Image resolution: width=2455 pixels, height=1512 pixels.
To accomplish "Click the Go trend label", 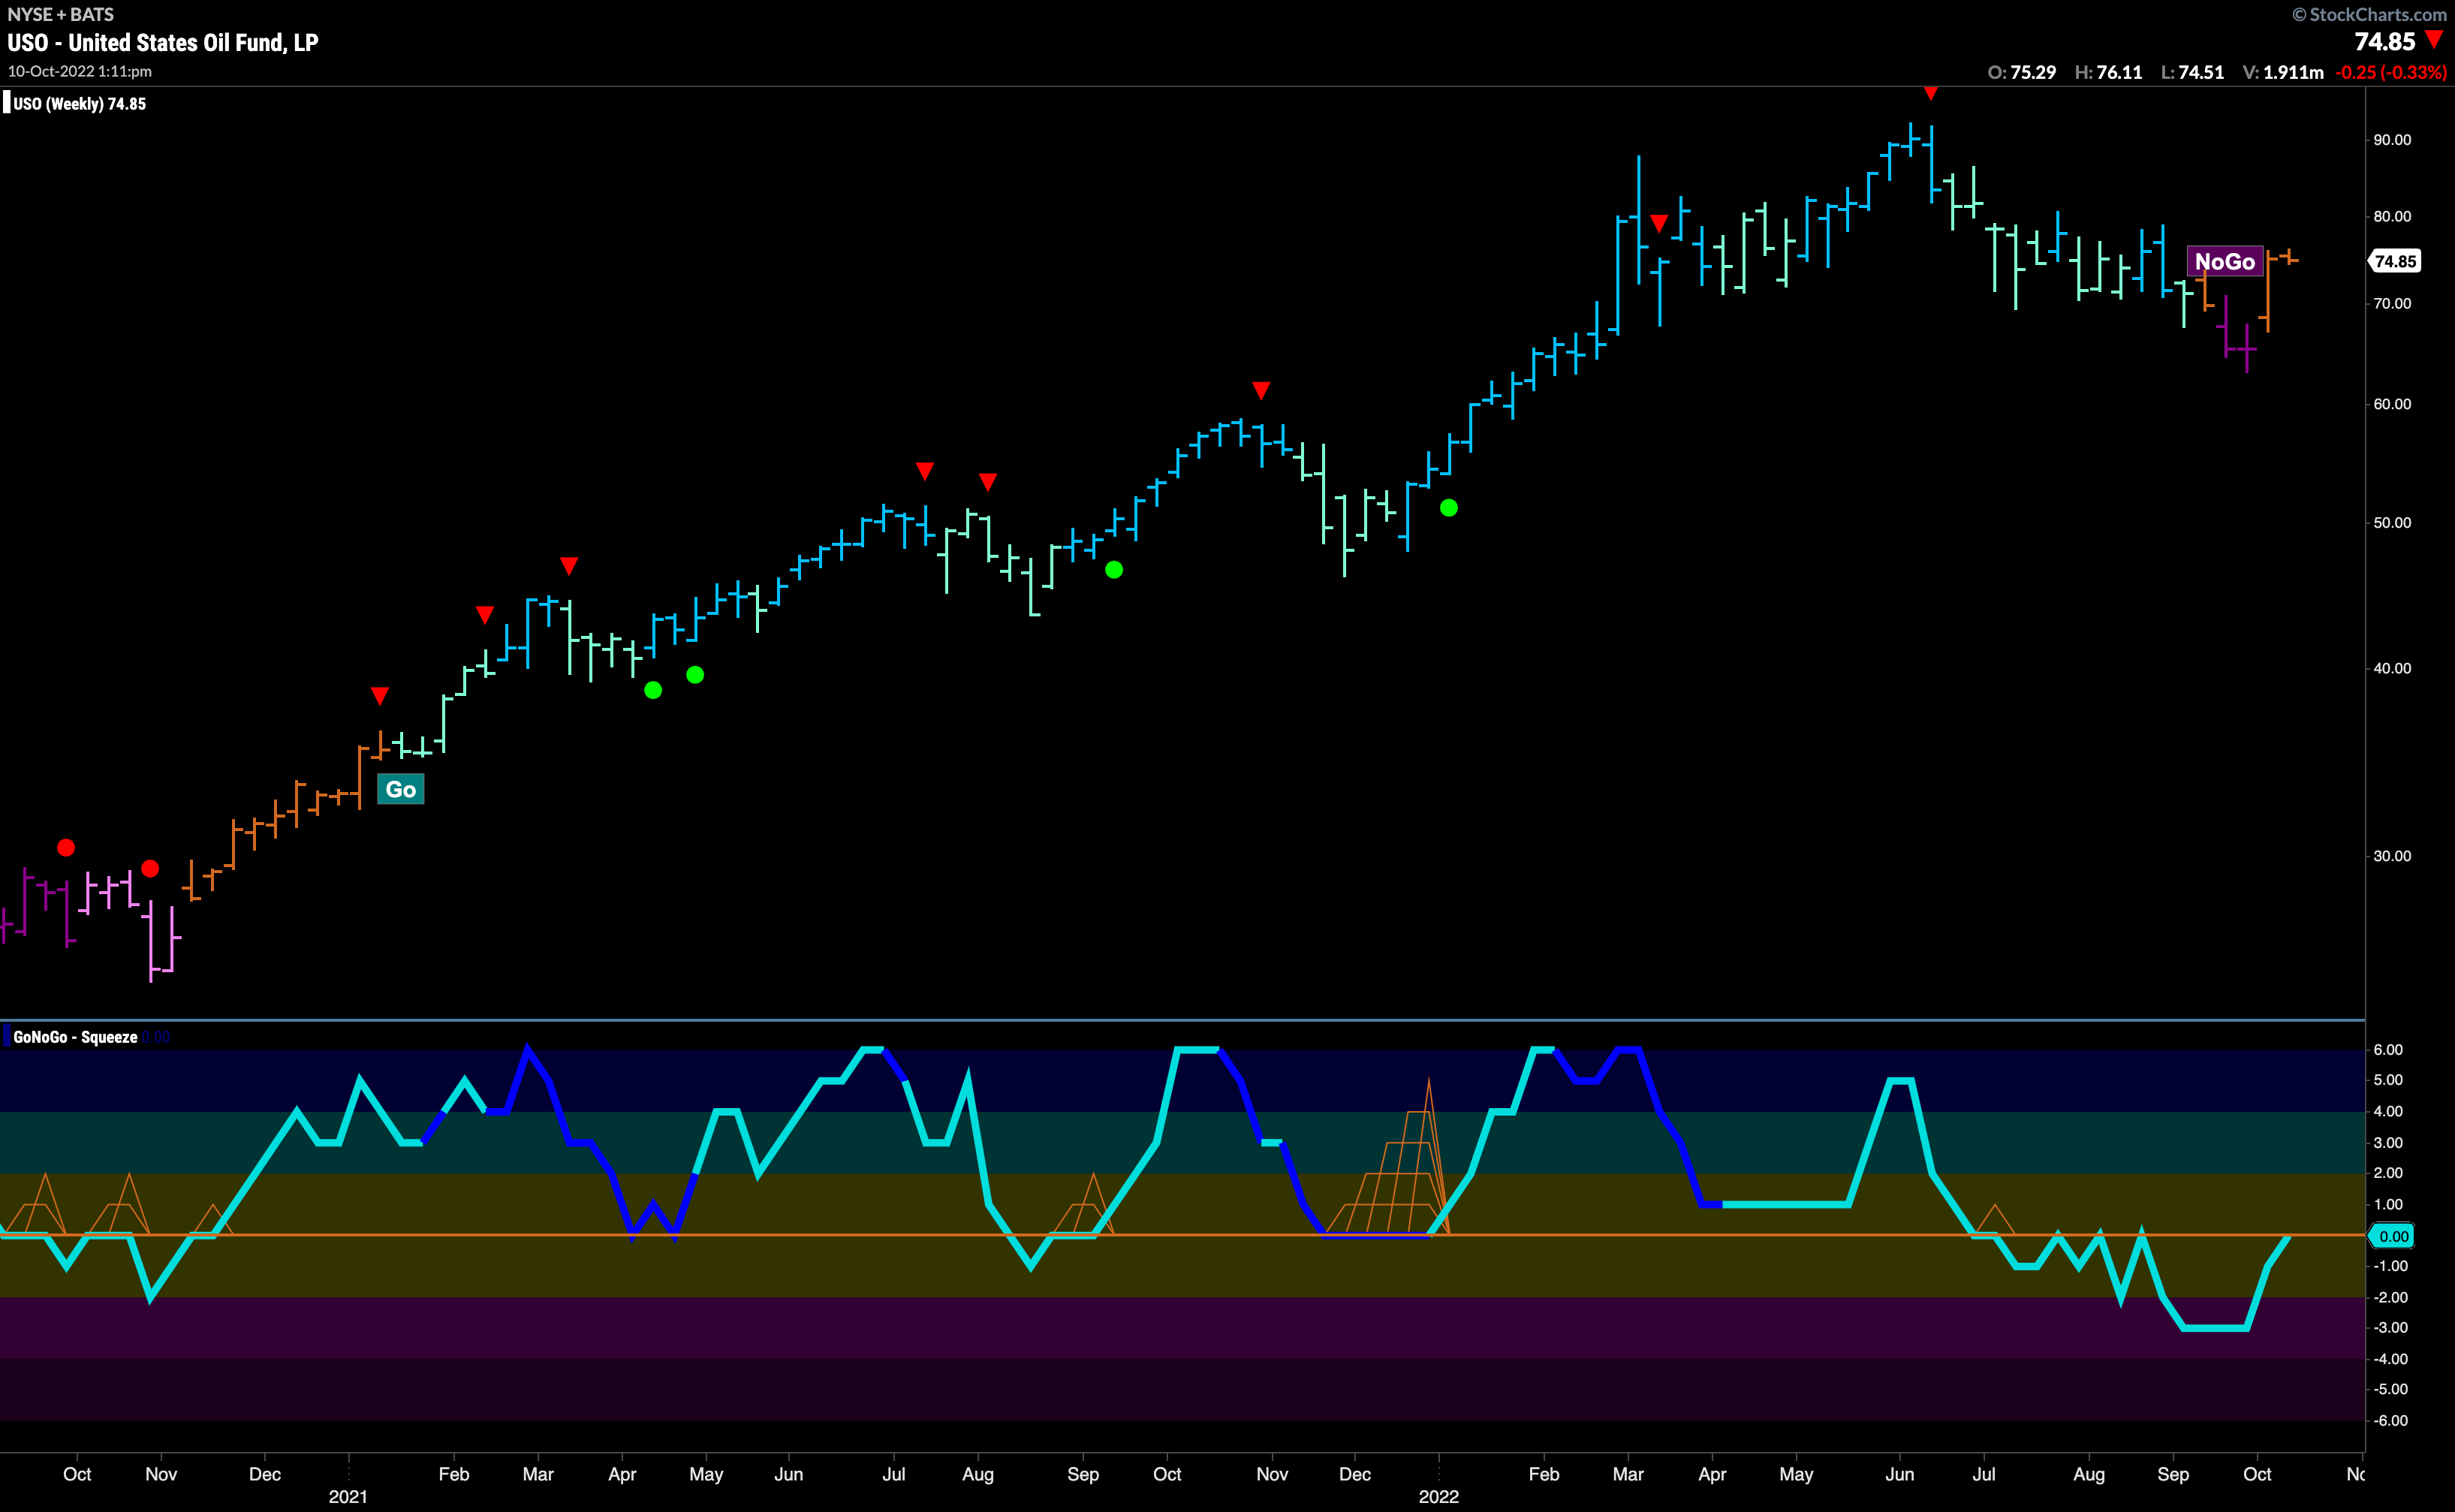I will pyautogui.click(x=401, y=789).
